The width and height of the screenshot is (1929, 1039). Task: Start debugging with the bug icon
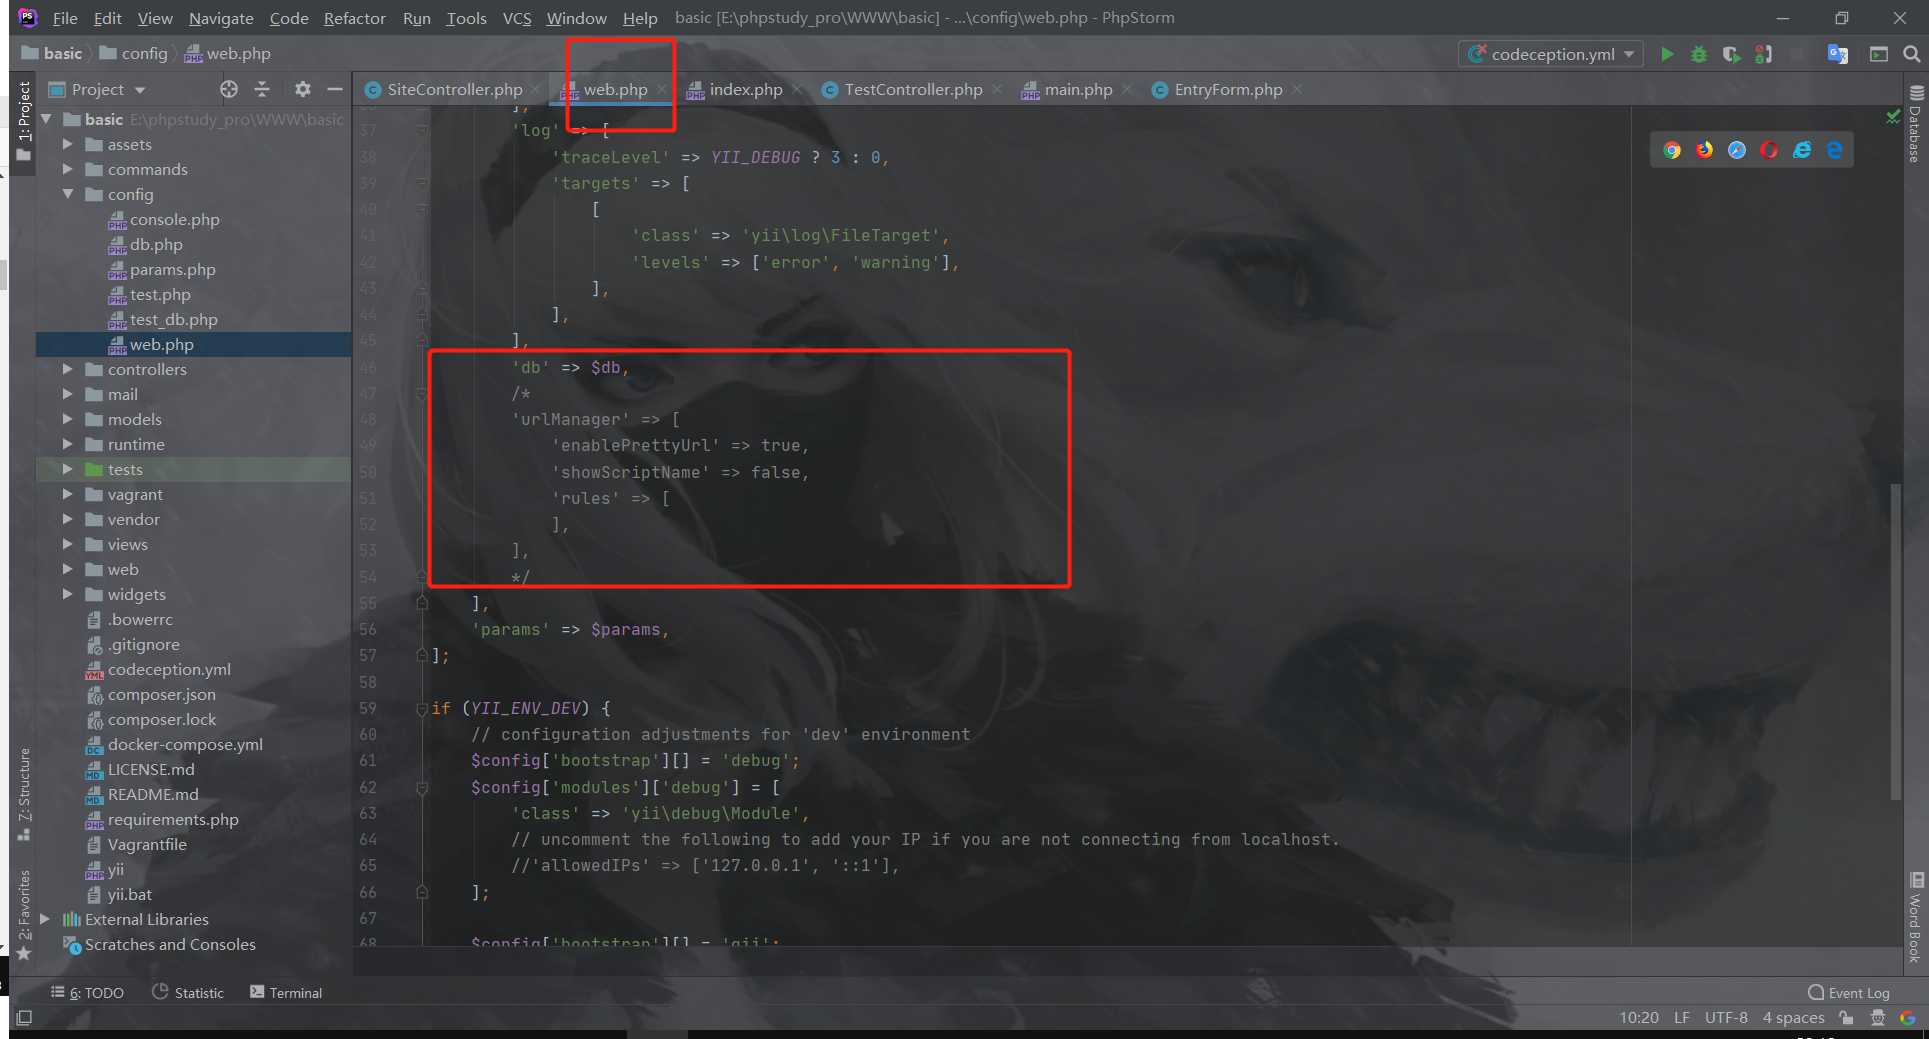[1699, 54]
